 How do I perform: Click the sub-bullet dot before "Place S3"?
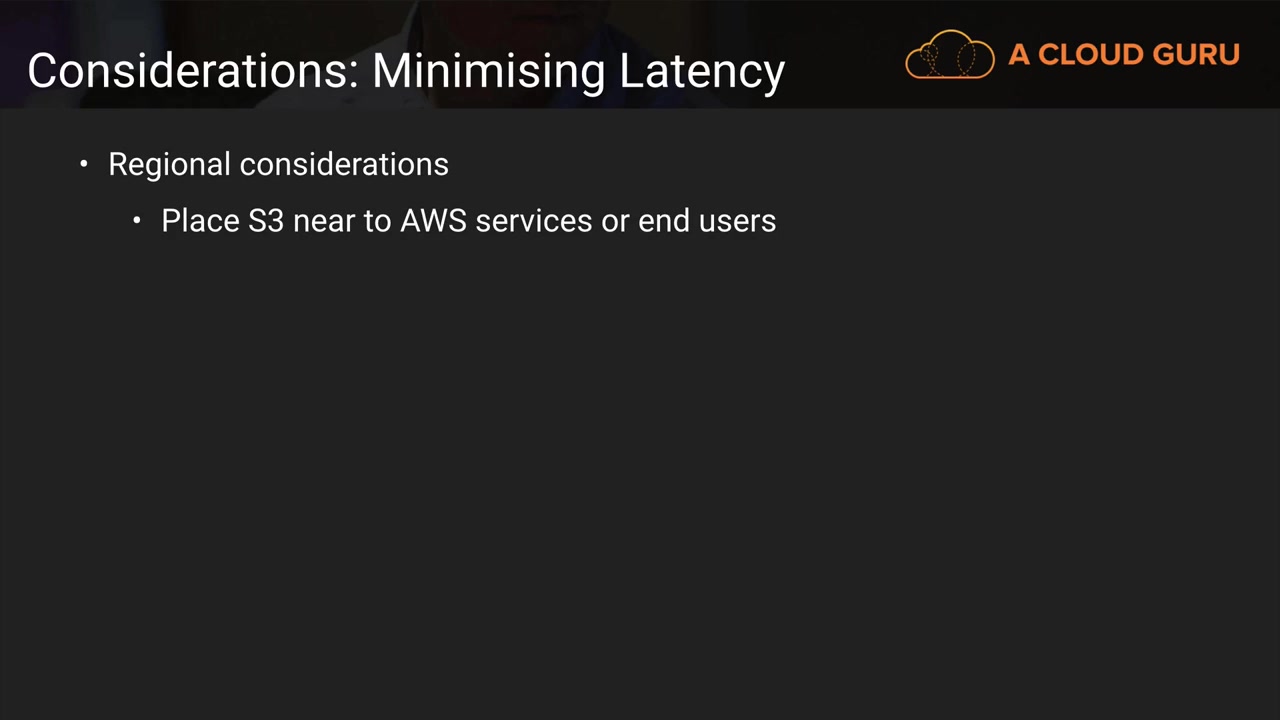pos(137,220)
